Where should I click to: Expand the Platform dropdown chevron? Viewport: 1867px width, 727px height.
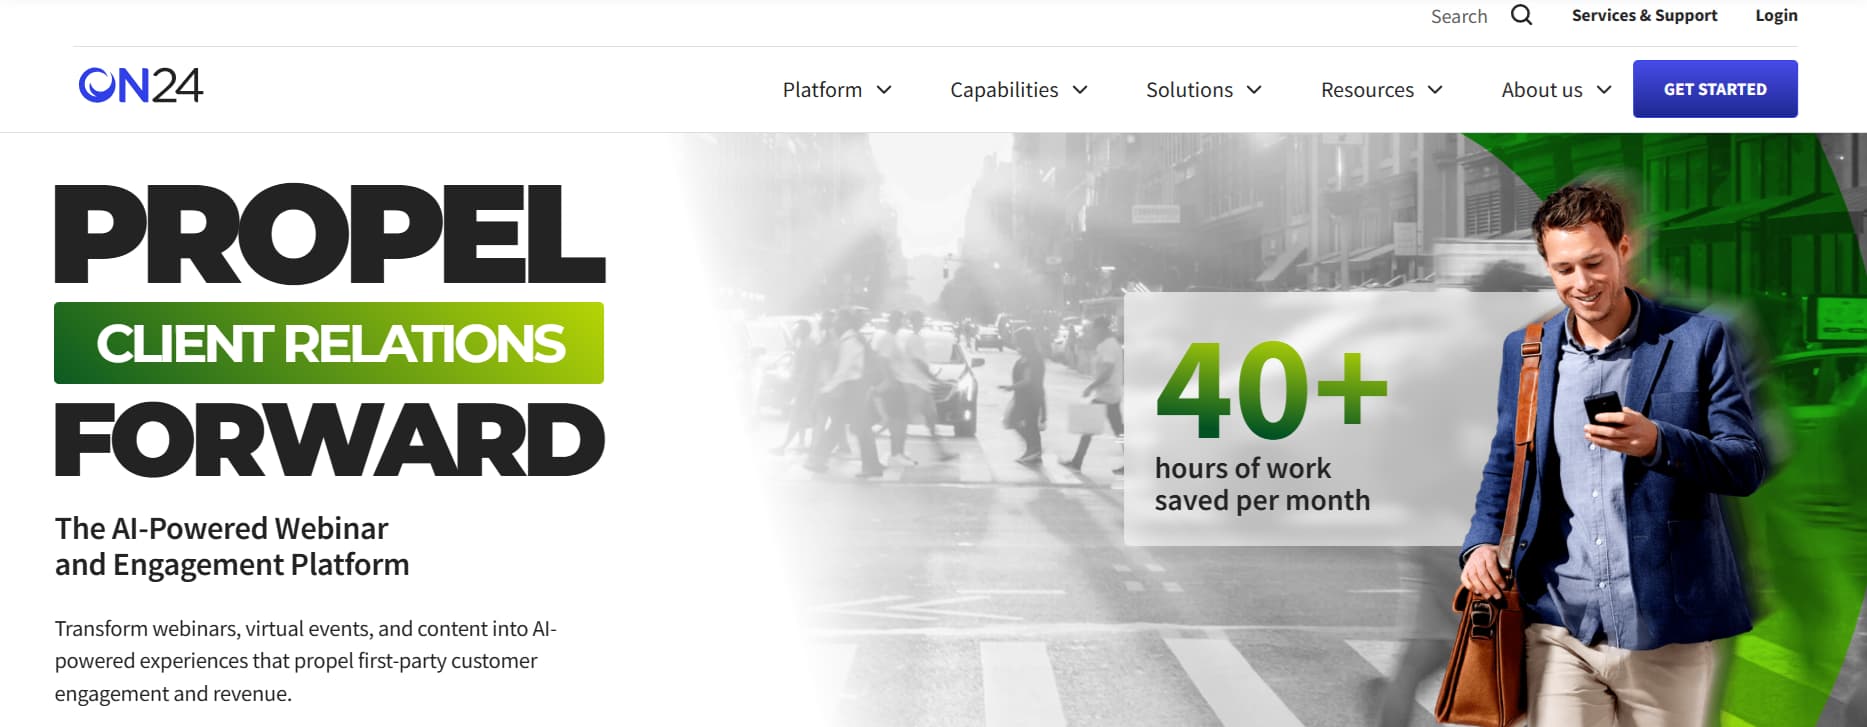884,90
